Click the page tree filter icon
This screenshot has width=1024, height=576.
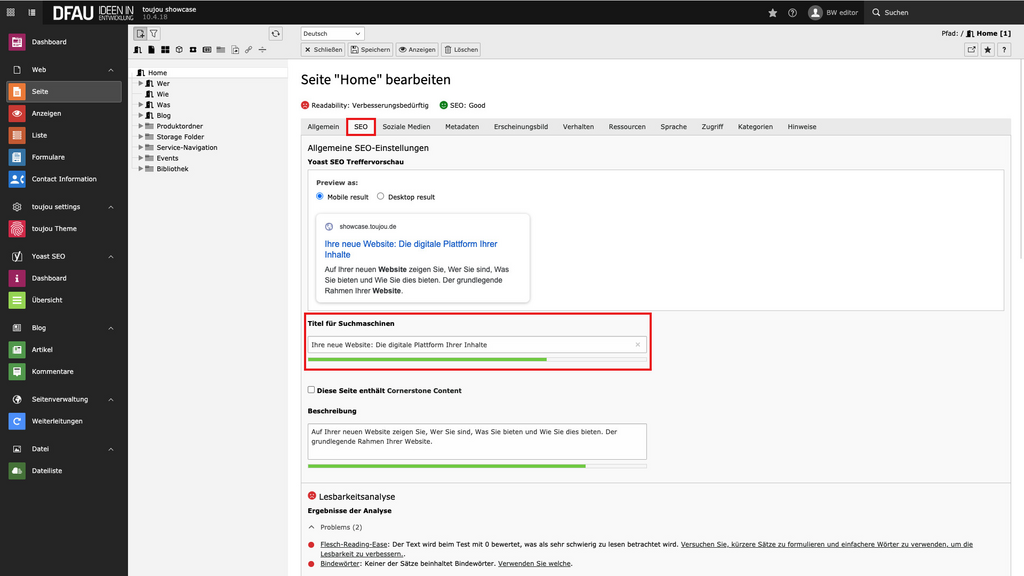click(155, 33)
